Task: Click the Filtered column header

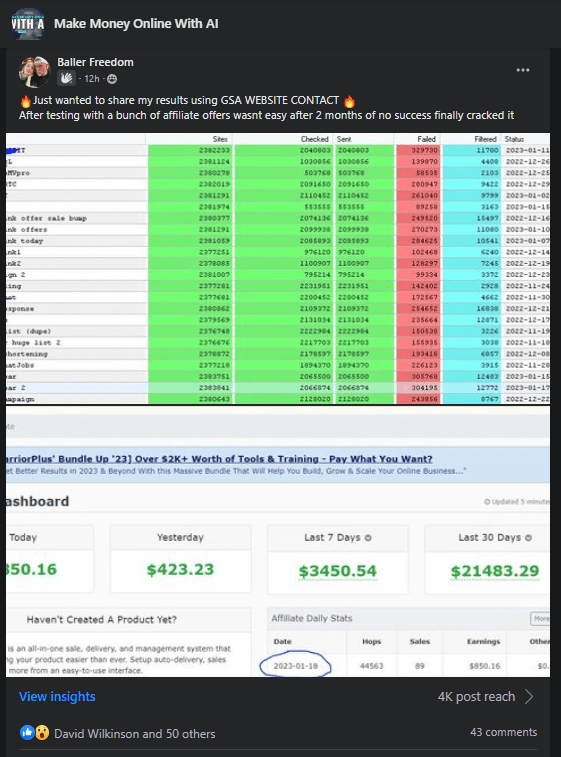Action: [485, 139]
